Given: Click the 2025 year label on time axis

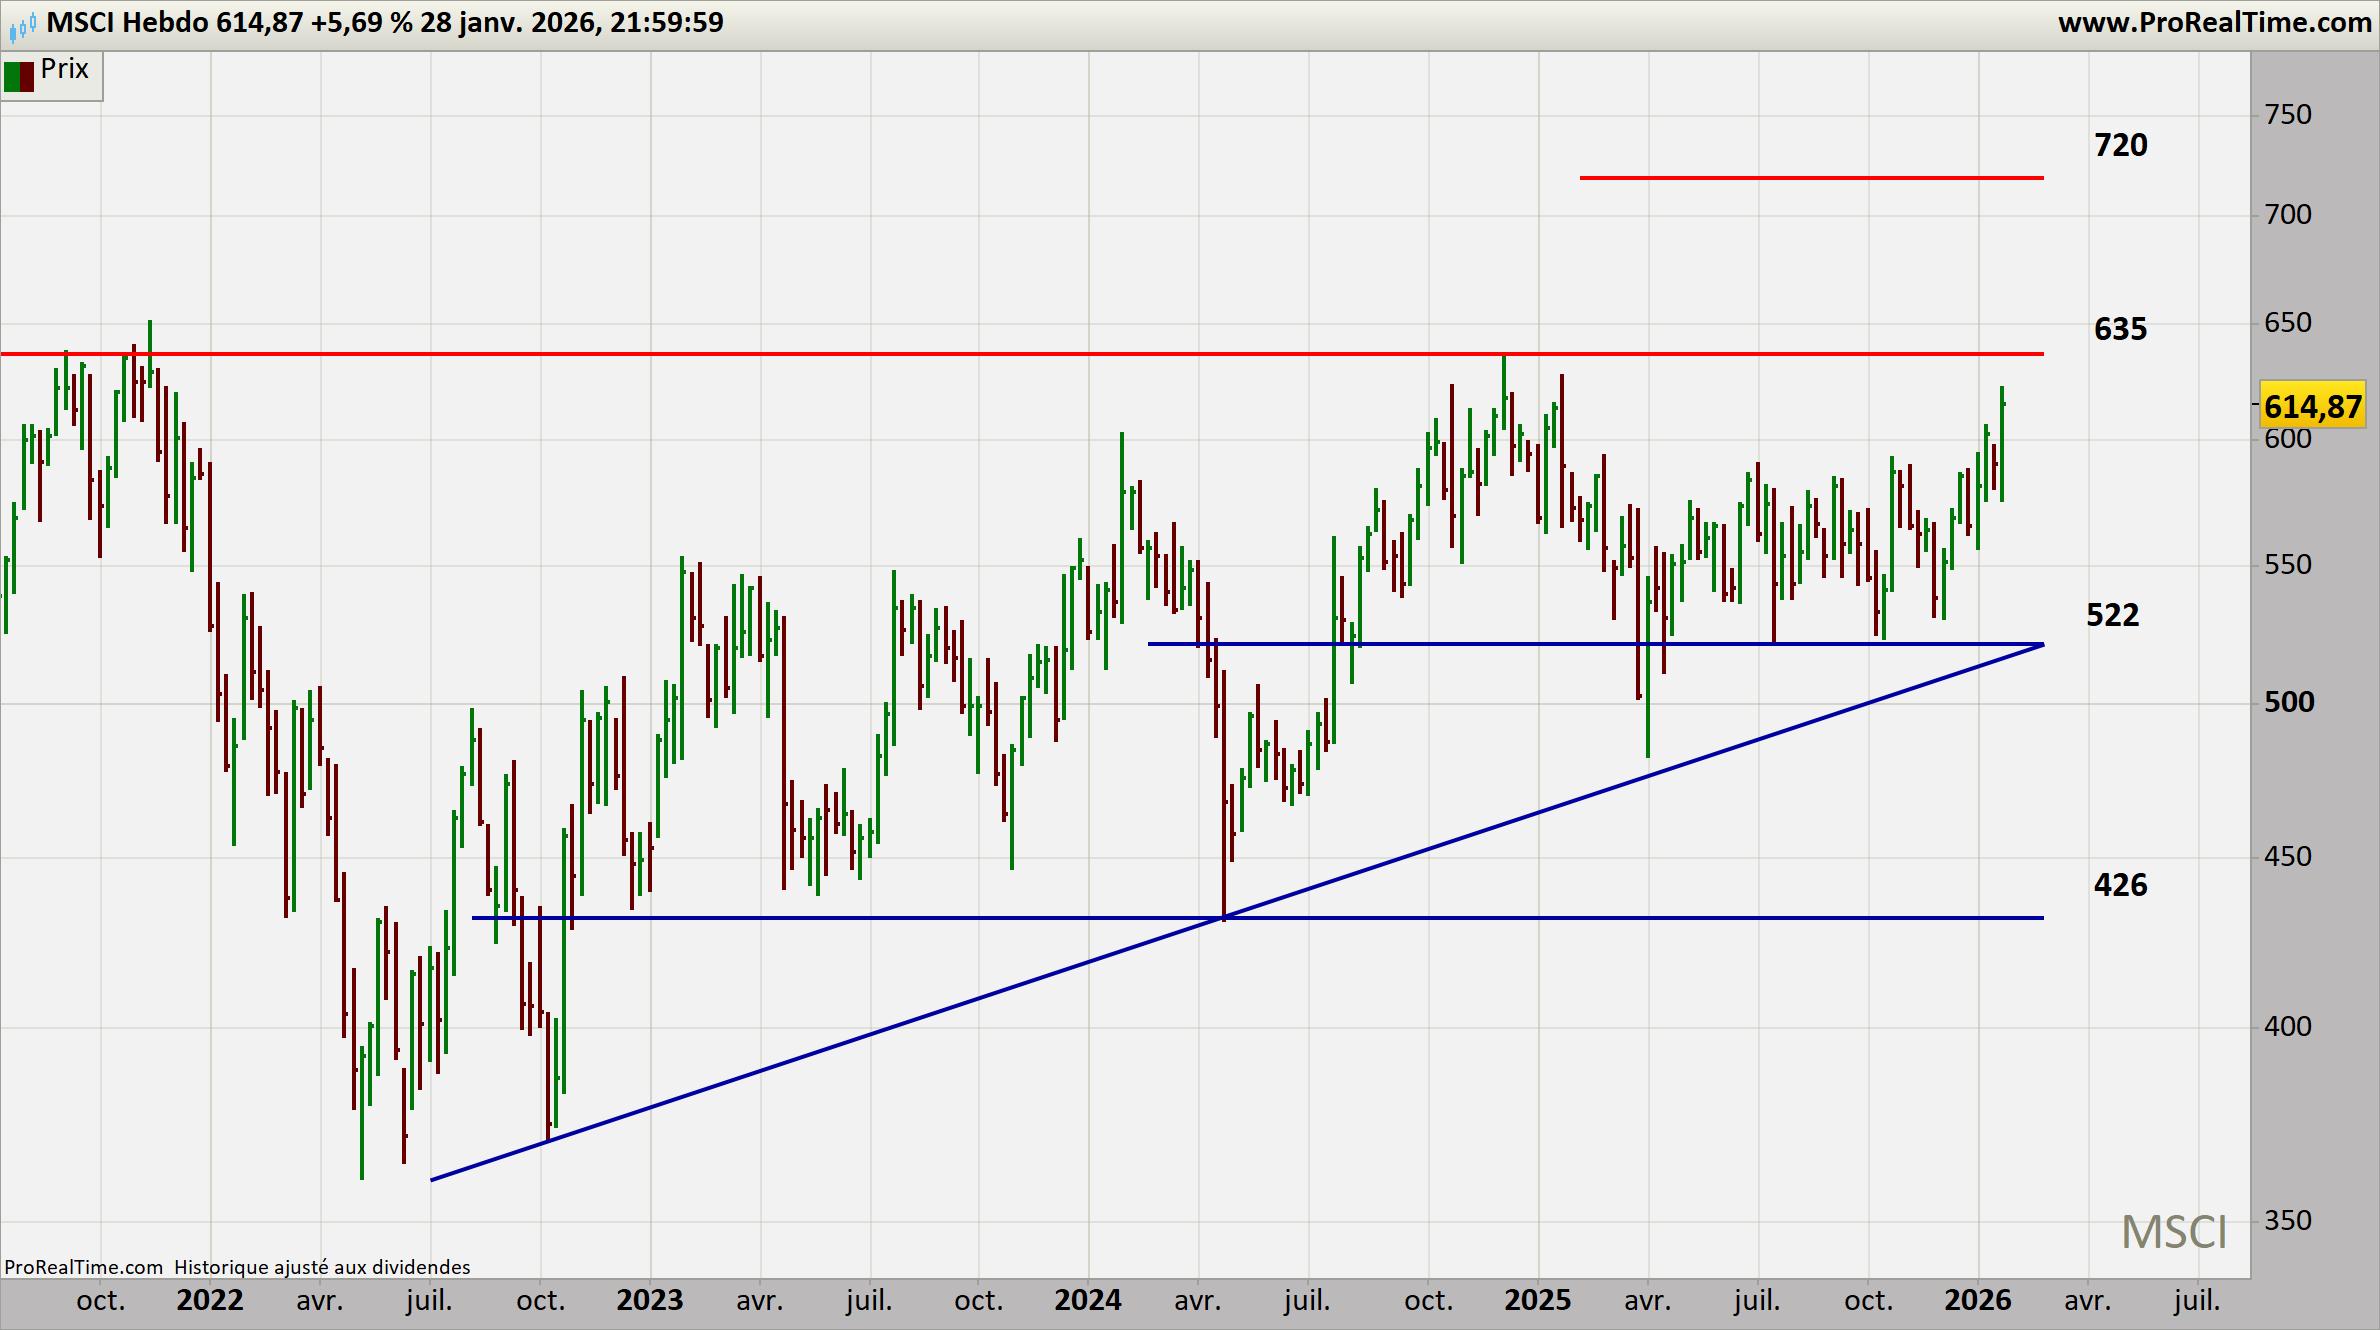Looking at the screenshot, I should click(x=1538, y=1300).
